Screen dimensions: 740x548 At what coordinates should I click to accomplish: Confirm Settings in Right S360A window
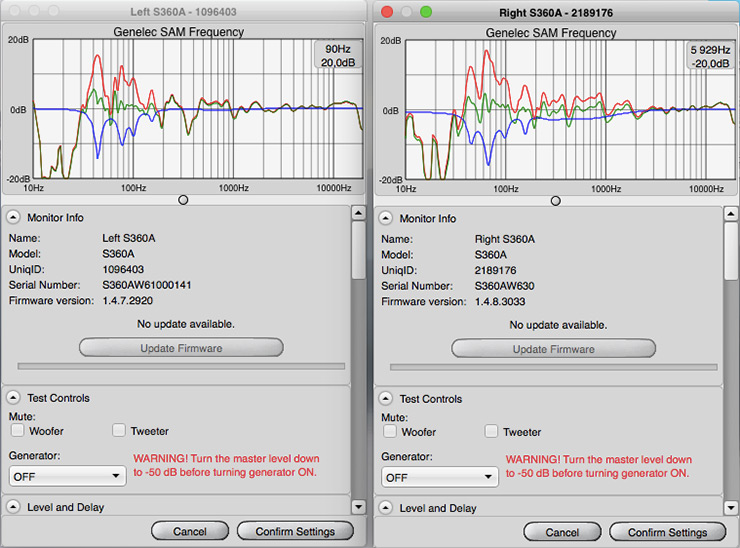(667, 532)
